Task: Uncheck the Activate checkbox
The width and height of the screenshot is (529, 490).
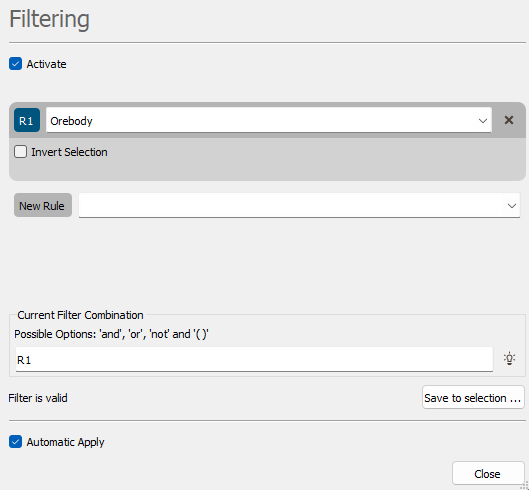Action: (16, 64)
